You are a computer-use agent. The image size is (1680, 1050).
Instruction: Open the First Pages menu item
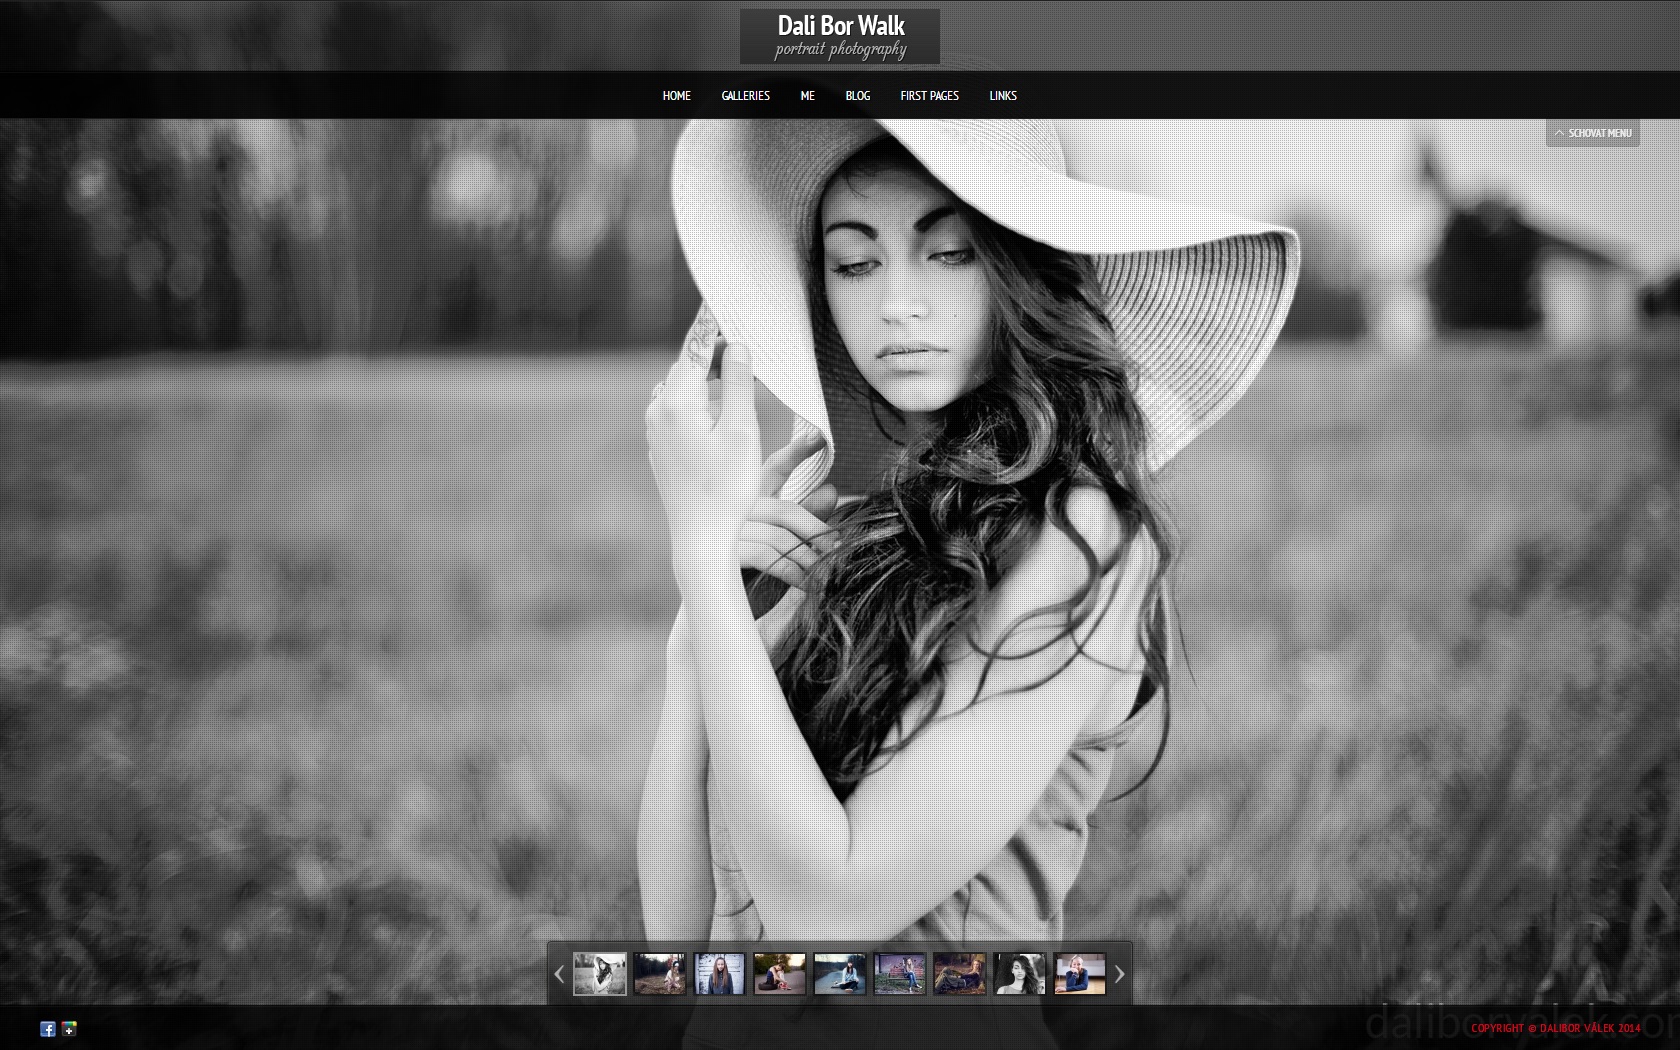pyautogui.click(x=929, y=96)
